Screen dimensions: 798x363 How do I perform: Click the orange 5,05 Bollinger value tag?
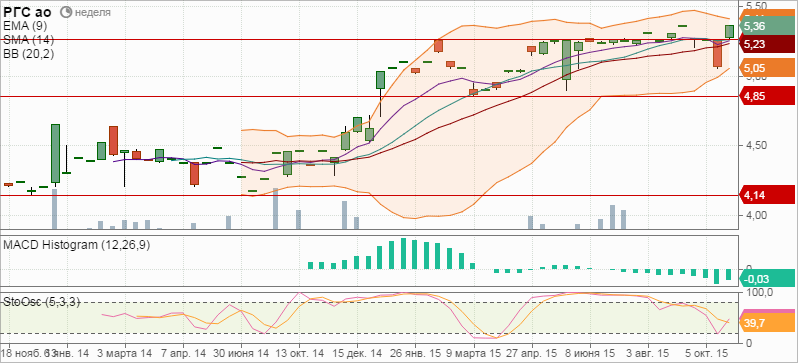[x=766, y=67]
